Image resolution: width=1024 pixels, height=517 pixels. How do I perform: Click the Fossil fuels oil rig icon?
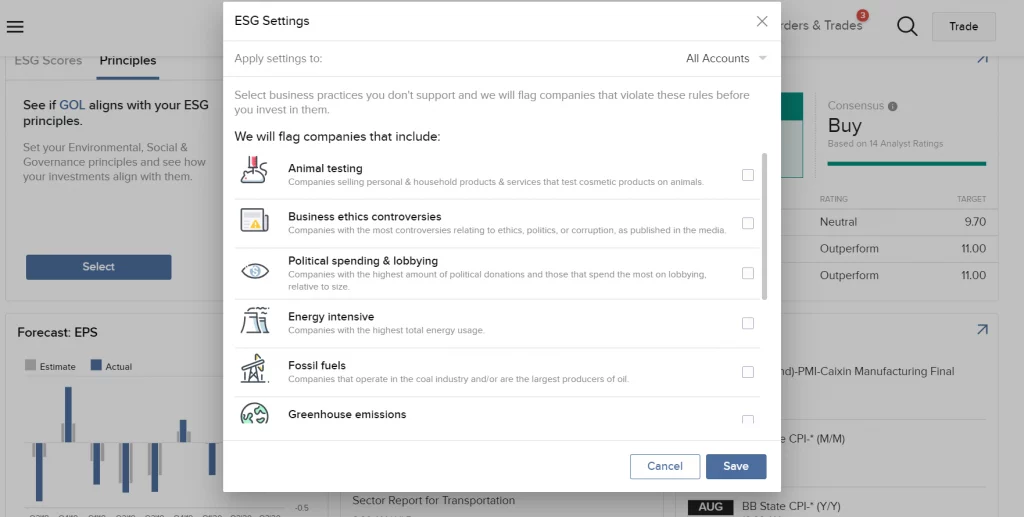click(x=254, y=370)
